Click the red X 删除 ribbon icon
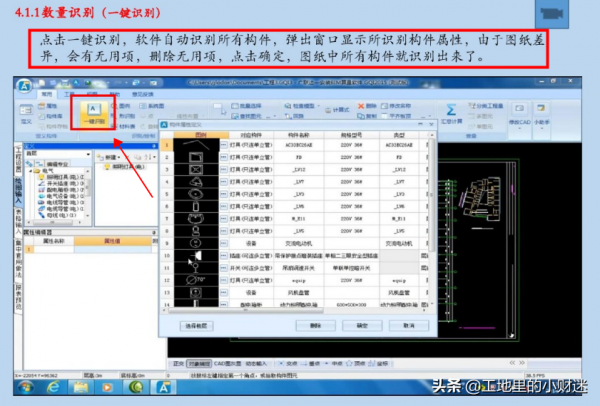600x406 pixels. coord(367,106)
